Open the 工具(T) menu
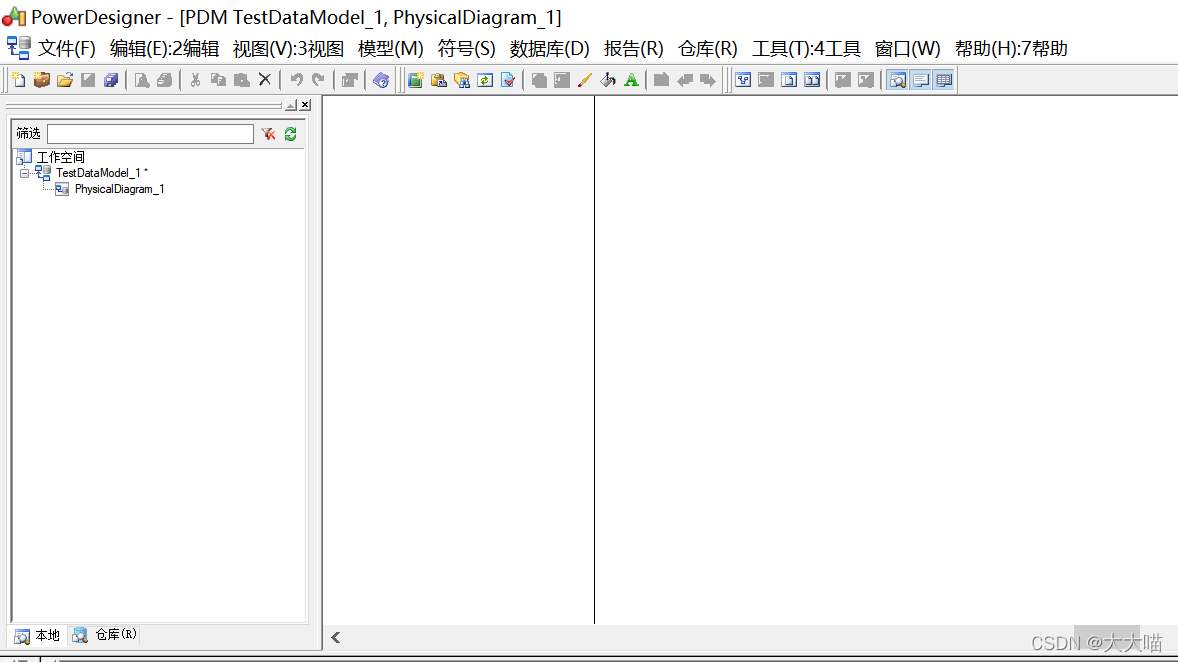The width and height of the screenshot is (1178, 662). click(x=806, y=49)
